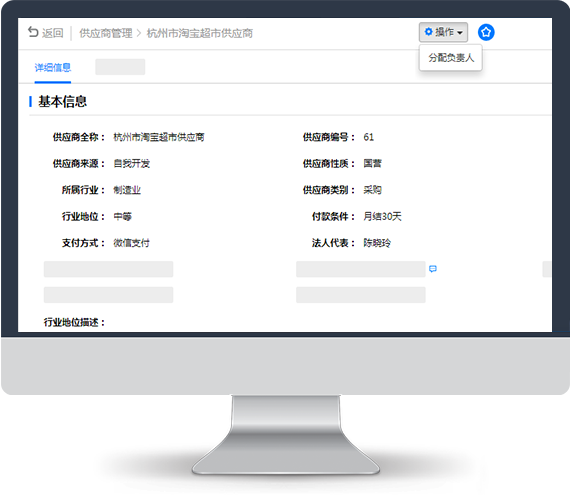The height and width of the screenshot is (495, 572).
Task: Open the greyed placeholder tab beside 详细信息
Action: (x=120, y=67)
